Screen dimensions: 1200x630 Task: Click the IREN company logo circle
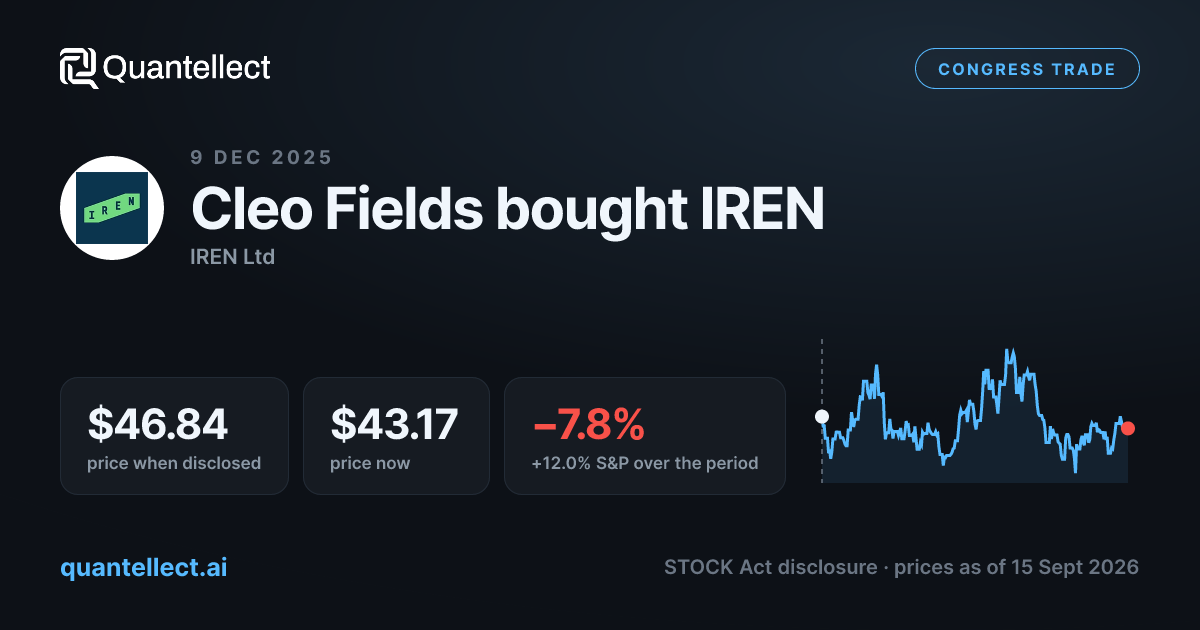pos(112,208)
